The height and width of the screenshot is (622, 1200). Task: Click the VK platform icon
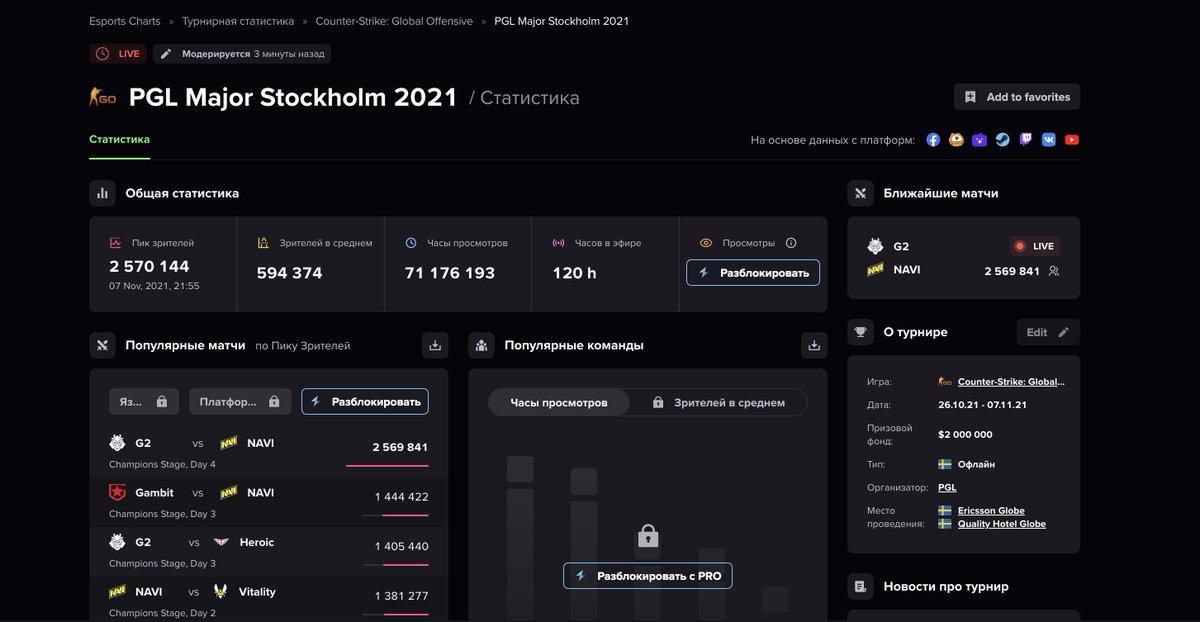[x=1049, y=140]
